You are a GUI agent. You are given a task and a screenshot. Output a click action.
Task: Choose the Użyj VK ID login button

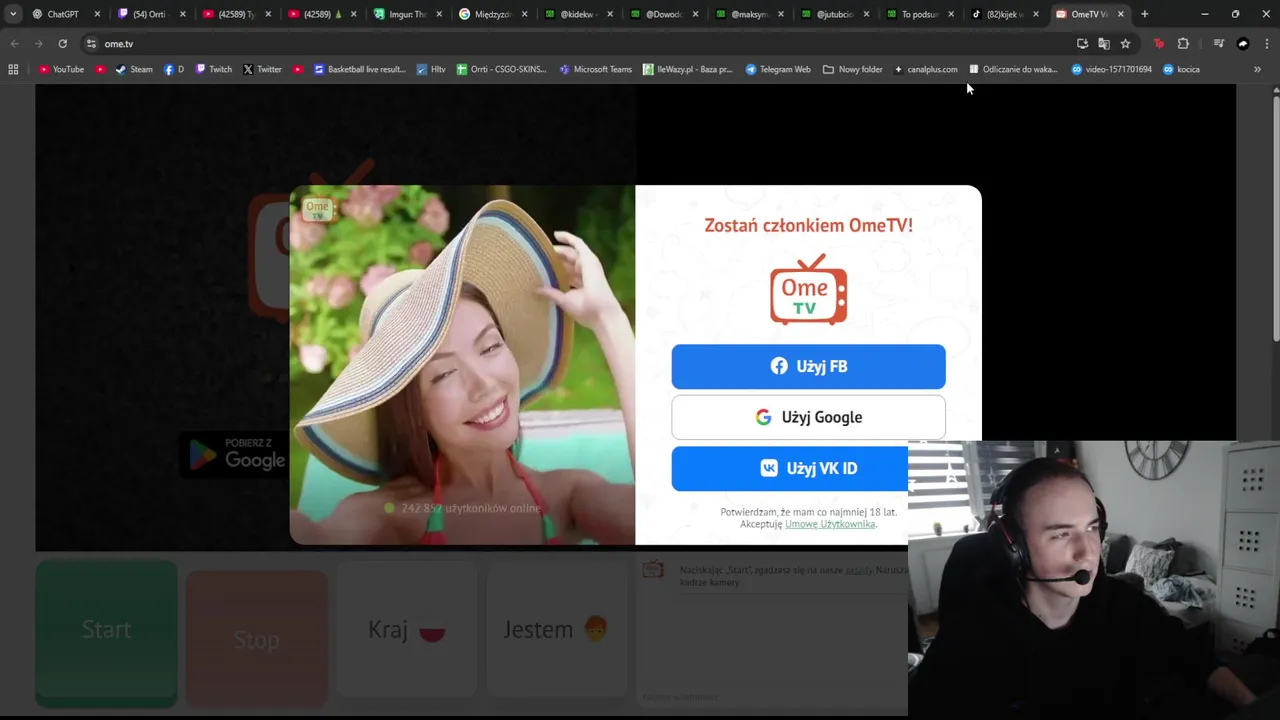[x=808, y=468]
